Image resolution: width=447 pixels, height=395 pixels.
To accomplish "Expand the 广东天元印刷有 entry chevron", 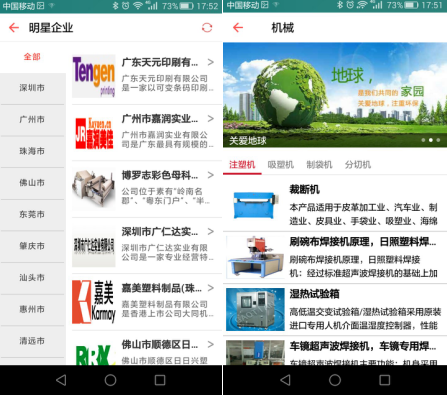I will pyautogui.click(x=211, y=62).
